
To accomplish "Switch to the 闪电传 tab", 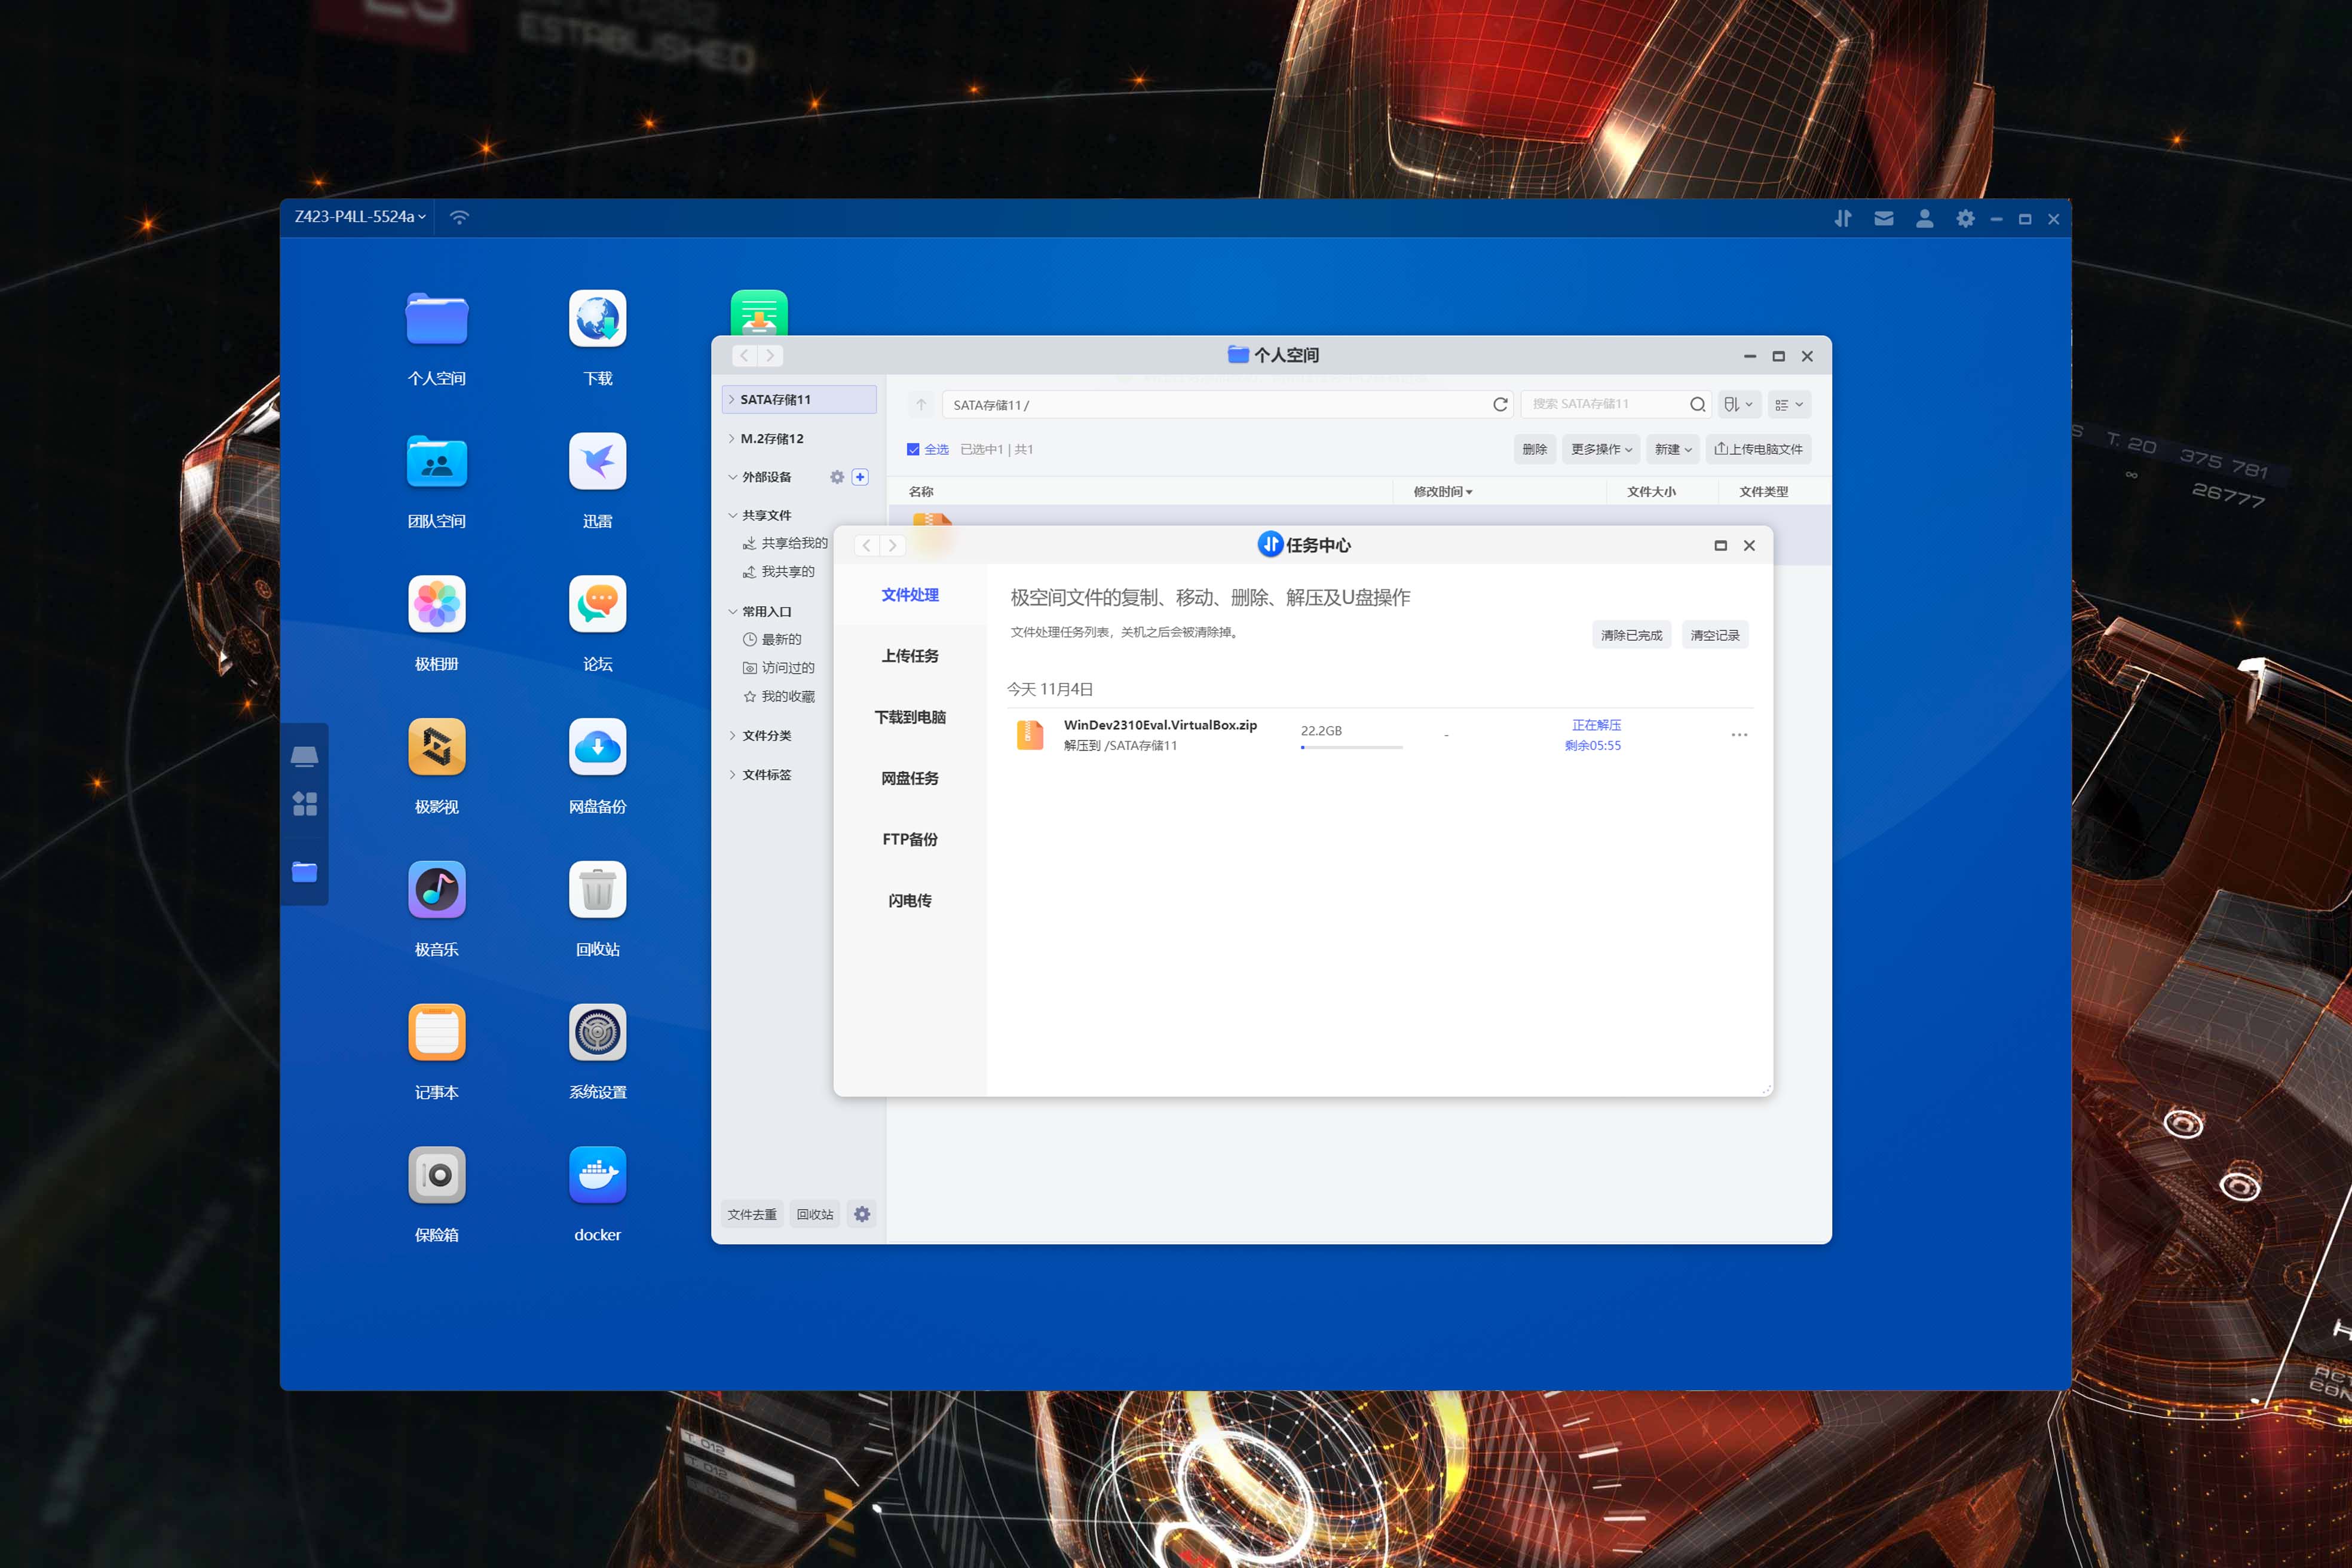I will pyautogui.click(x=909, y=900).
